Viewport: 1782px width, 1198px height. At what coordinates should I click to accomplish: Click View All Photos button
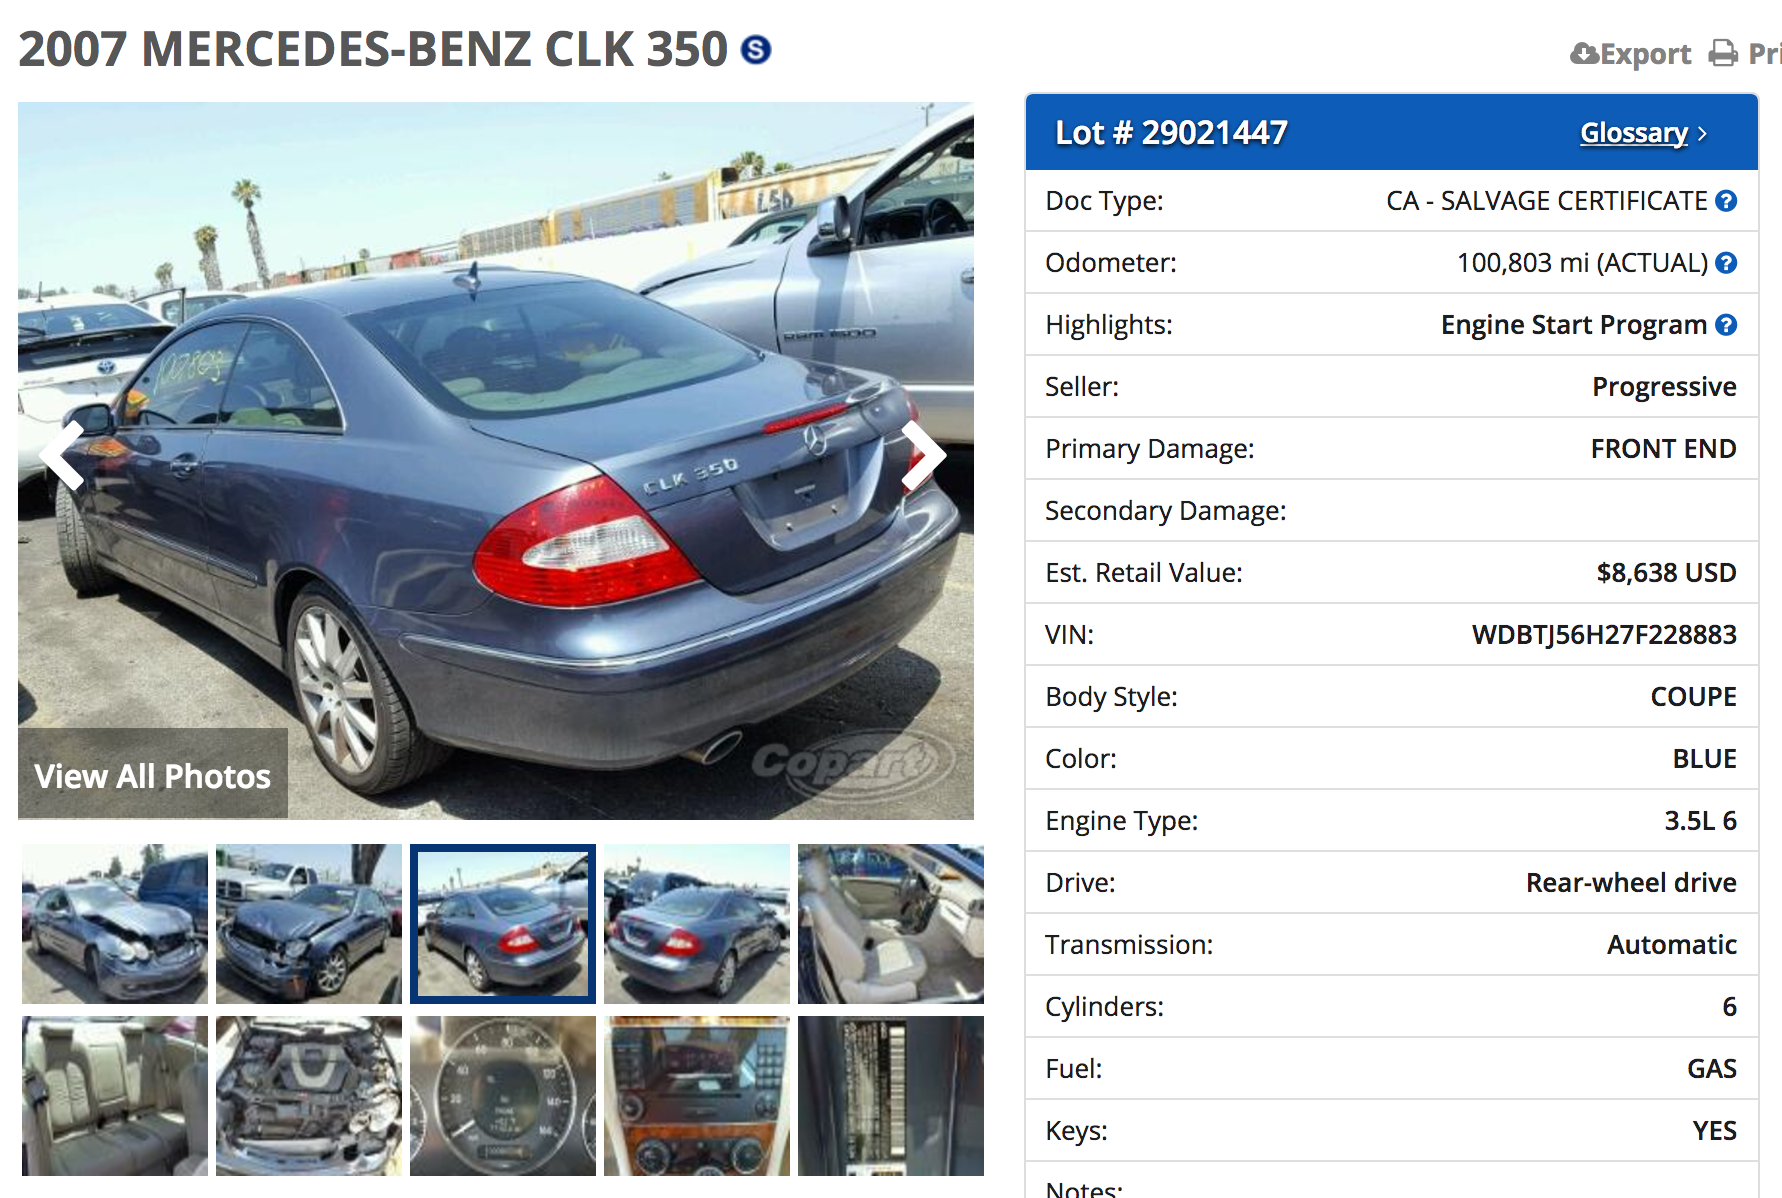click(x=153, y=774)
